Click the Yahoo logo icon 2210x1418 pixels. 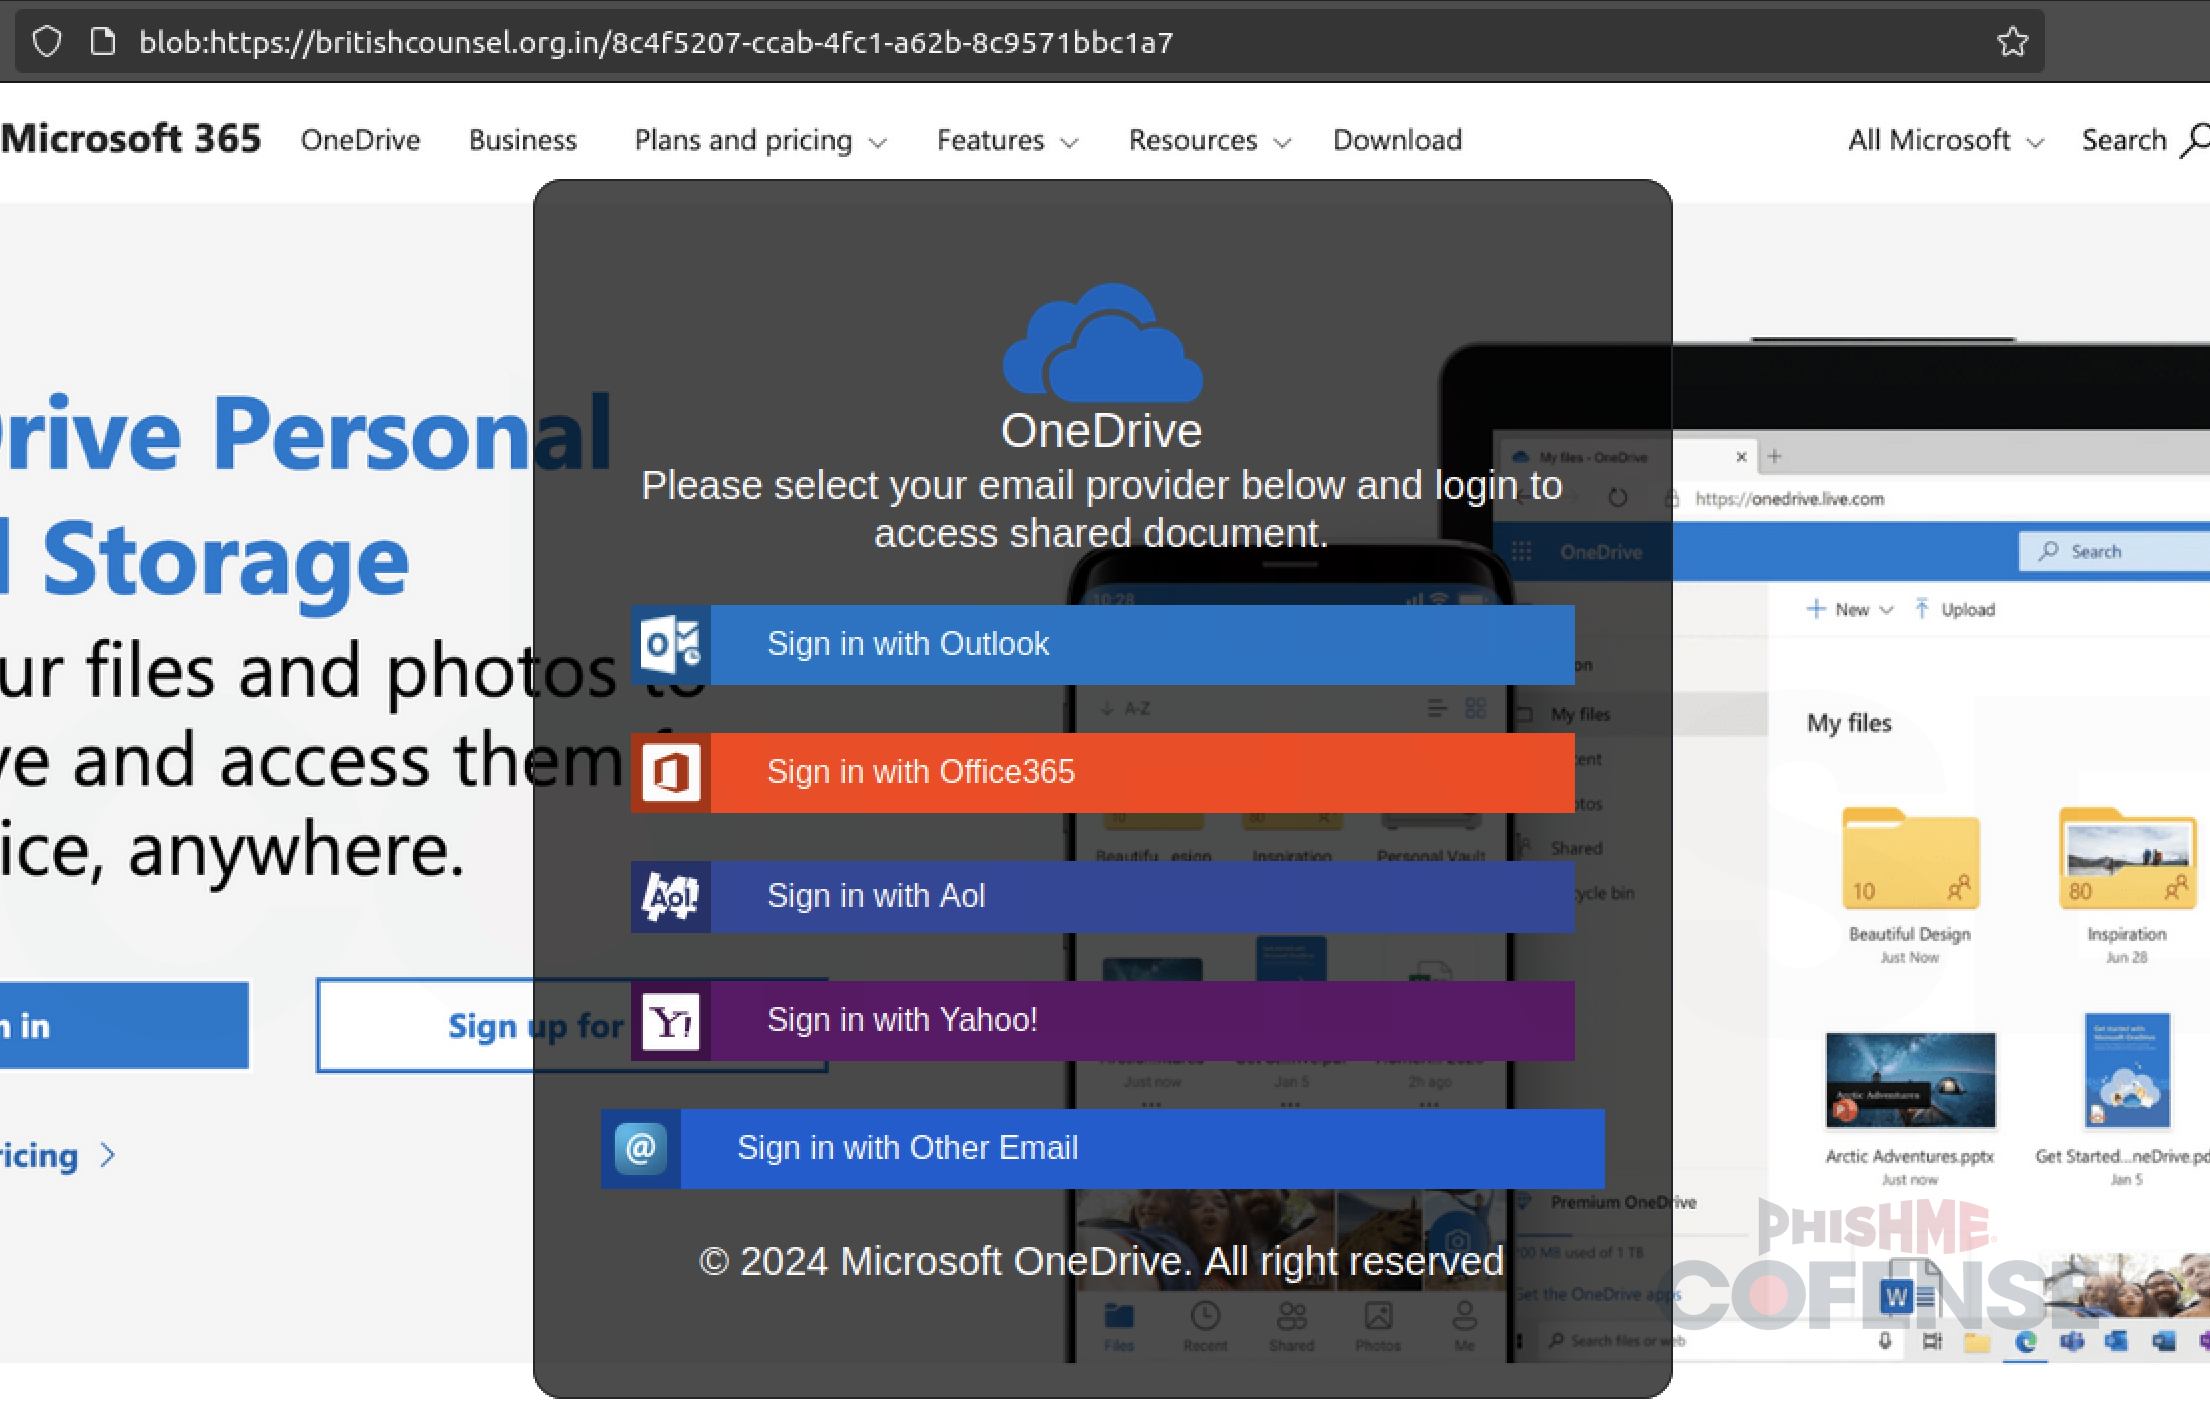click(x=670, y=1021)
